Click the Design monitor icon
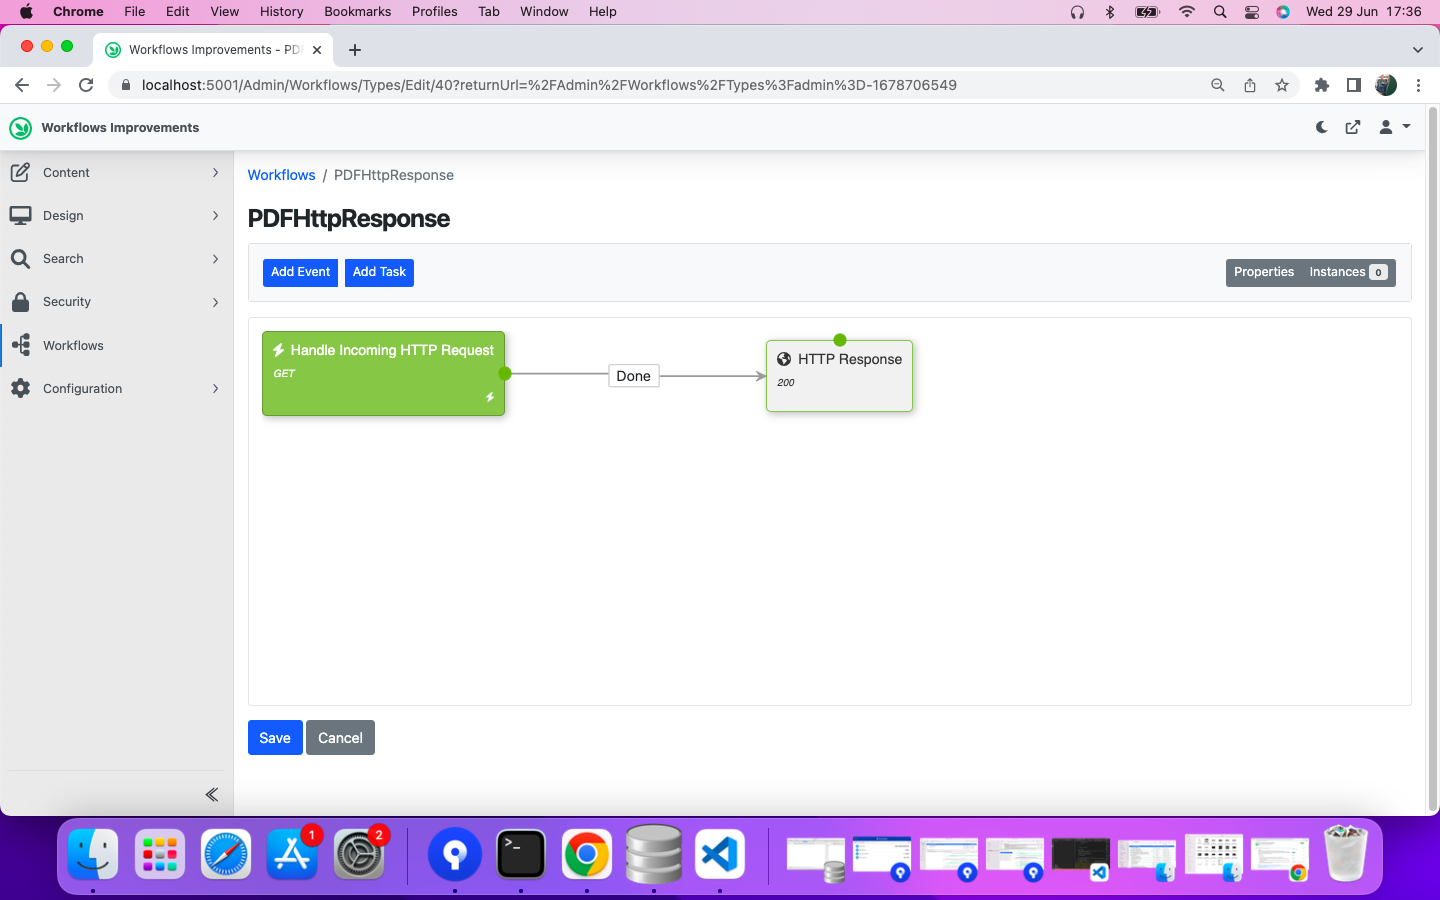The width and height of the screenshot is (1440, 900). 20,215
